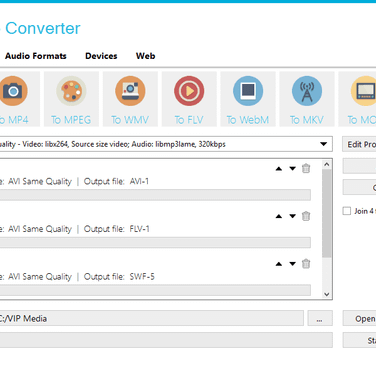Click the FLV-1 progress bar
This screenshot has height=376, width=376.
(x=155, y=243)
